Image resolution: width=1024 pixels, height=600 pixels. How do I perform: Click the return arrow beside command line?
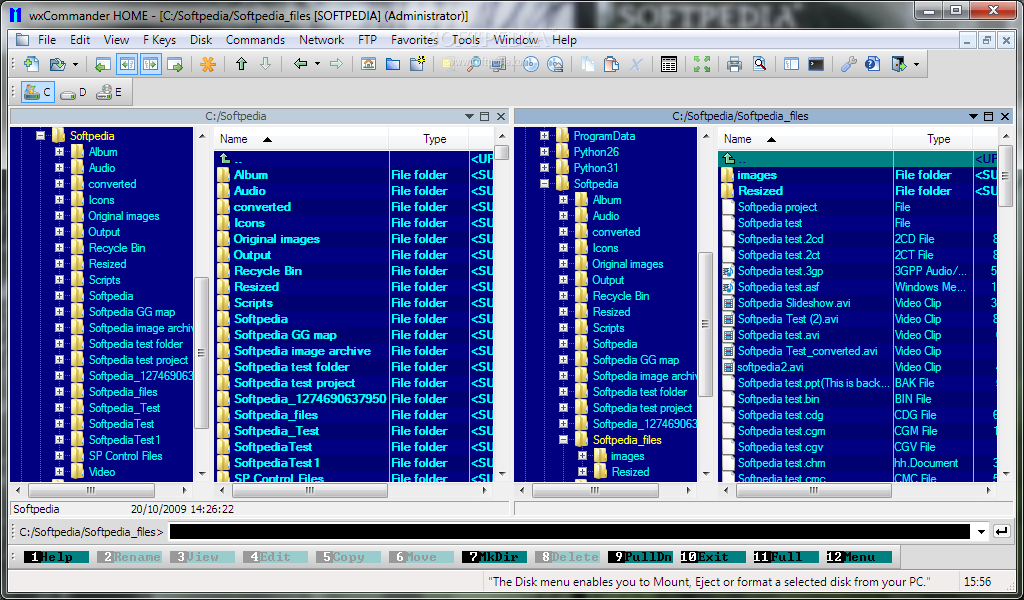1000,532
